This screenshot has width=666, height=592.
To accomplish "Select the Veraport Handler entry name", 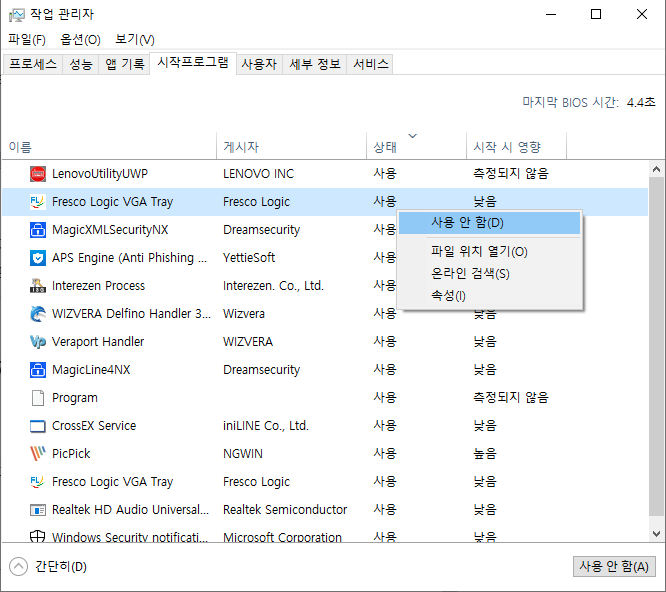I will [x=98, y=342].
